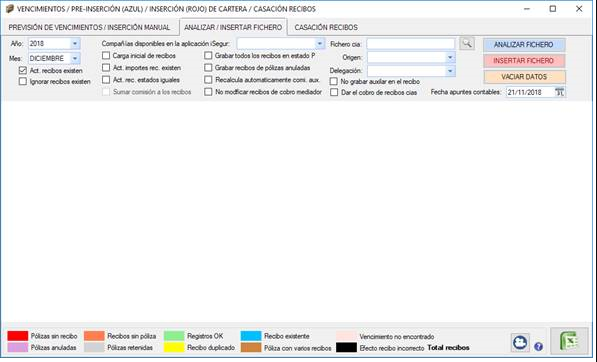Check Dar el cobro de recibos cias
The width and height of the screenshot is (597, 362).
tap(334, 92)
